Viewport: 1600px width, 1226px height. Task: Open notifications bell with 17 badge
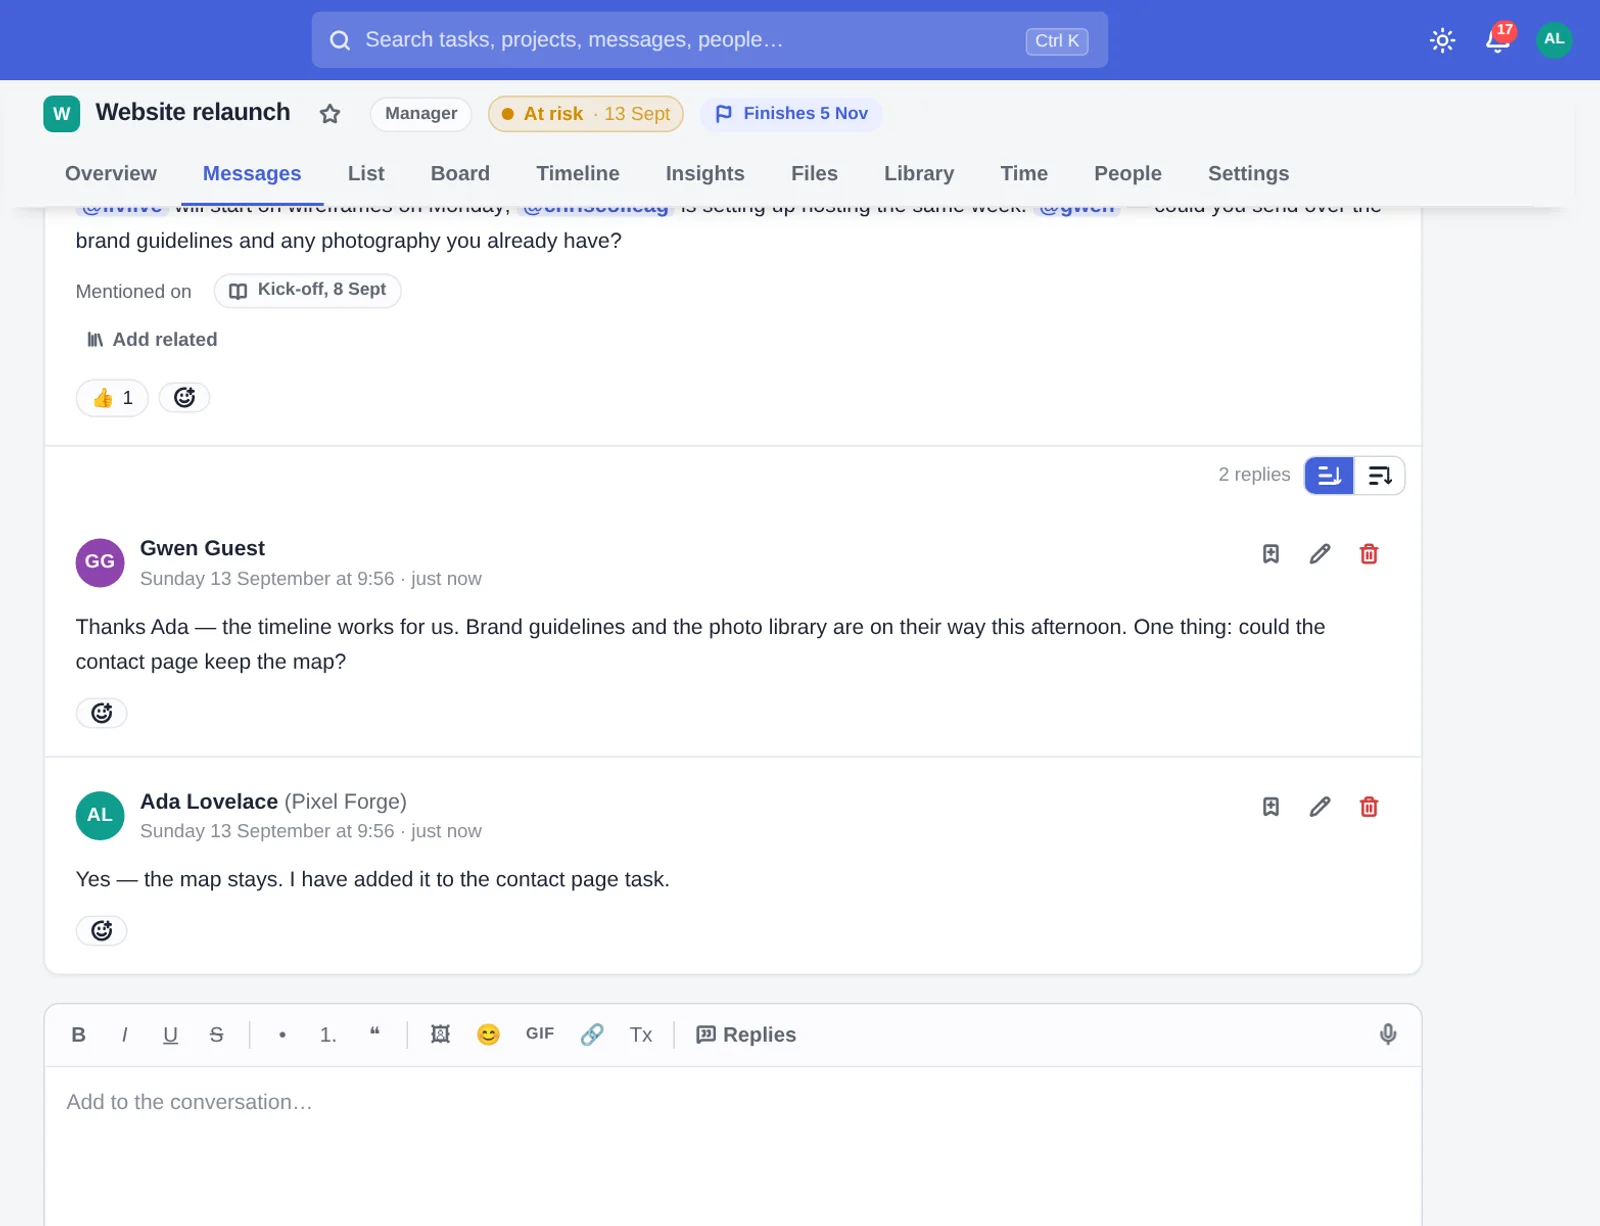(x=1498, y=39)
